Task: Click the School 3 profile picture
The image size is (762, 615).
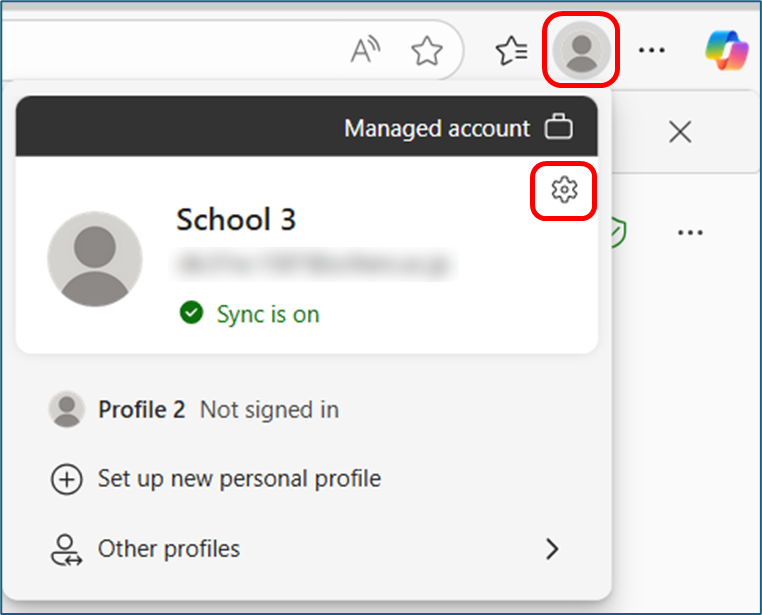Action: coord(95,259)
